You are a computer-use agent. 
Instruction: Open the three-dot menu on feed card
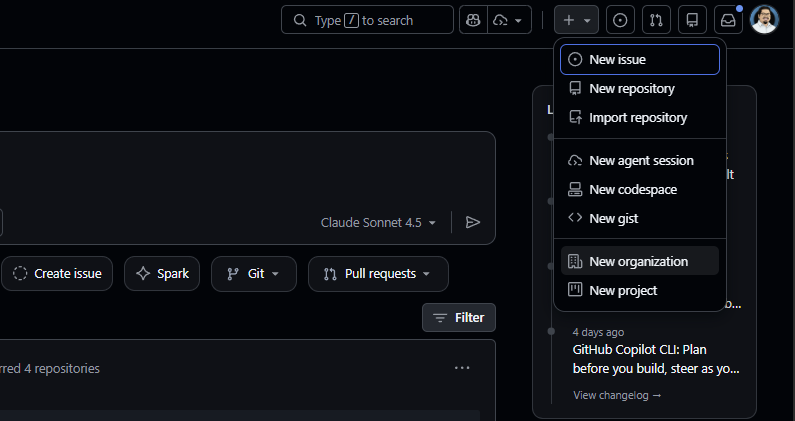462,368
